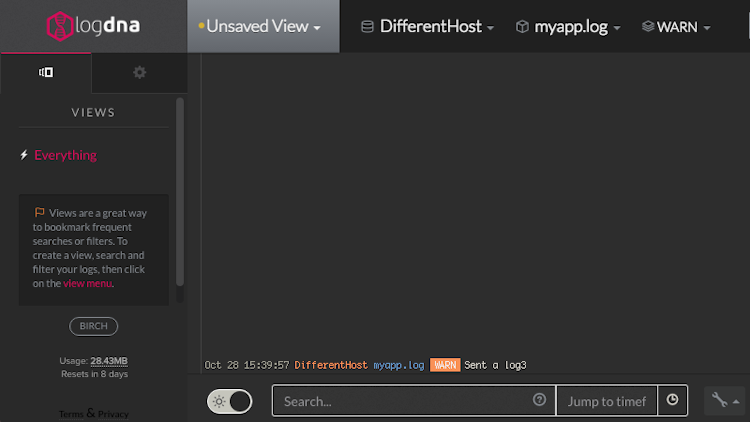The image size is (750, 422).
Task: Click the cube icon beside myapp.log
Action: click(x=522, y=27)
